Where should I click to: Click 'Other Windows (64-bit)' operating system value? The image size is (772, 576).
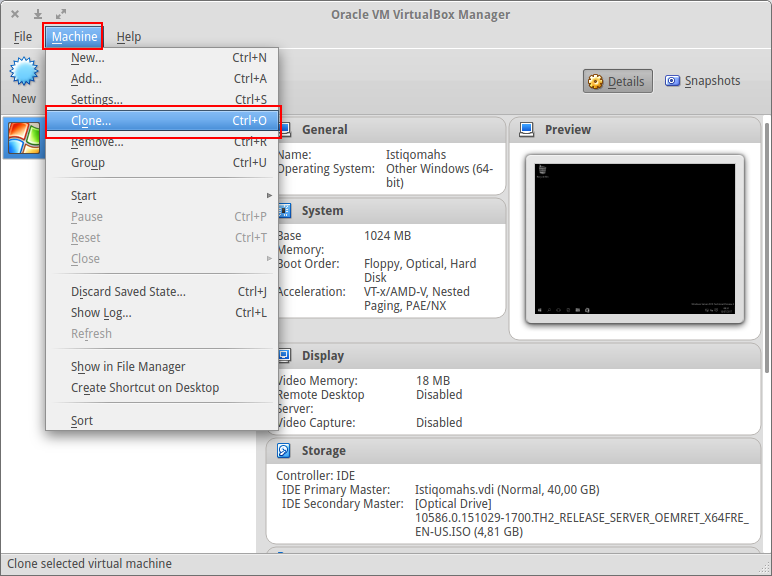(x=439, y=176)
